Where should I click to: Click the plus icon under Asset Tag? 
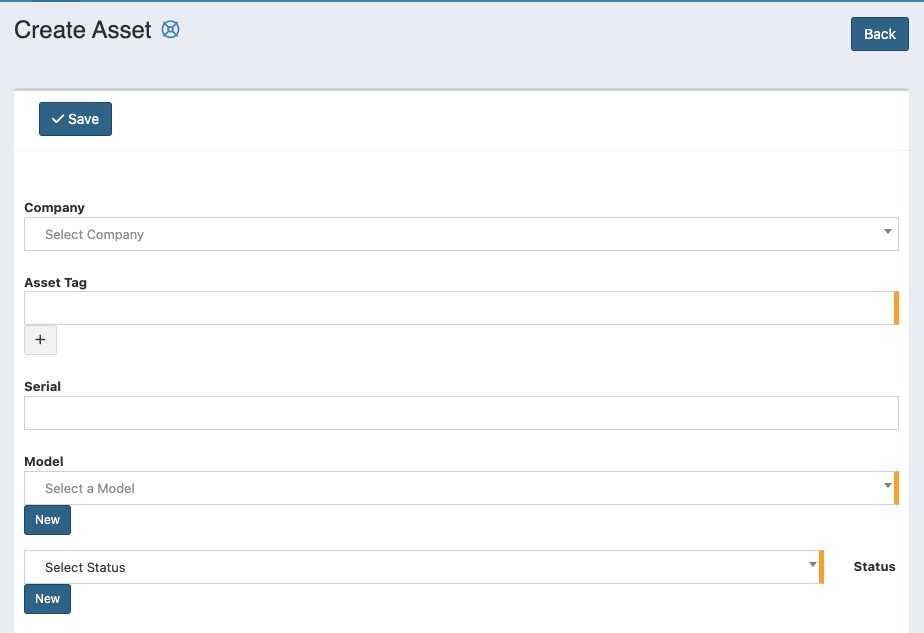click(40, 340)
